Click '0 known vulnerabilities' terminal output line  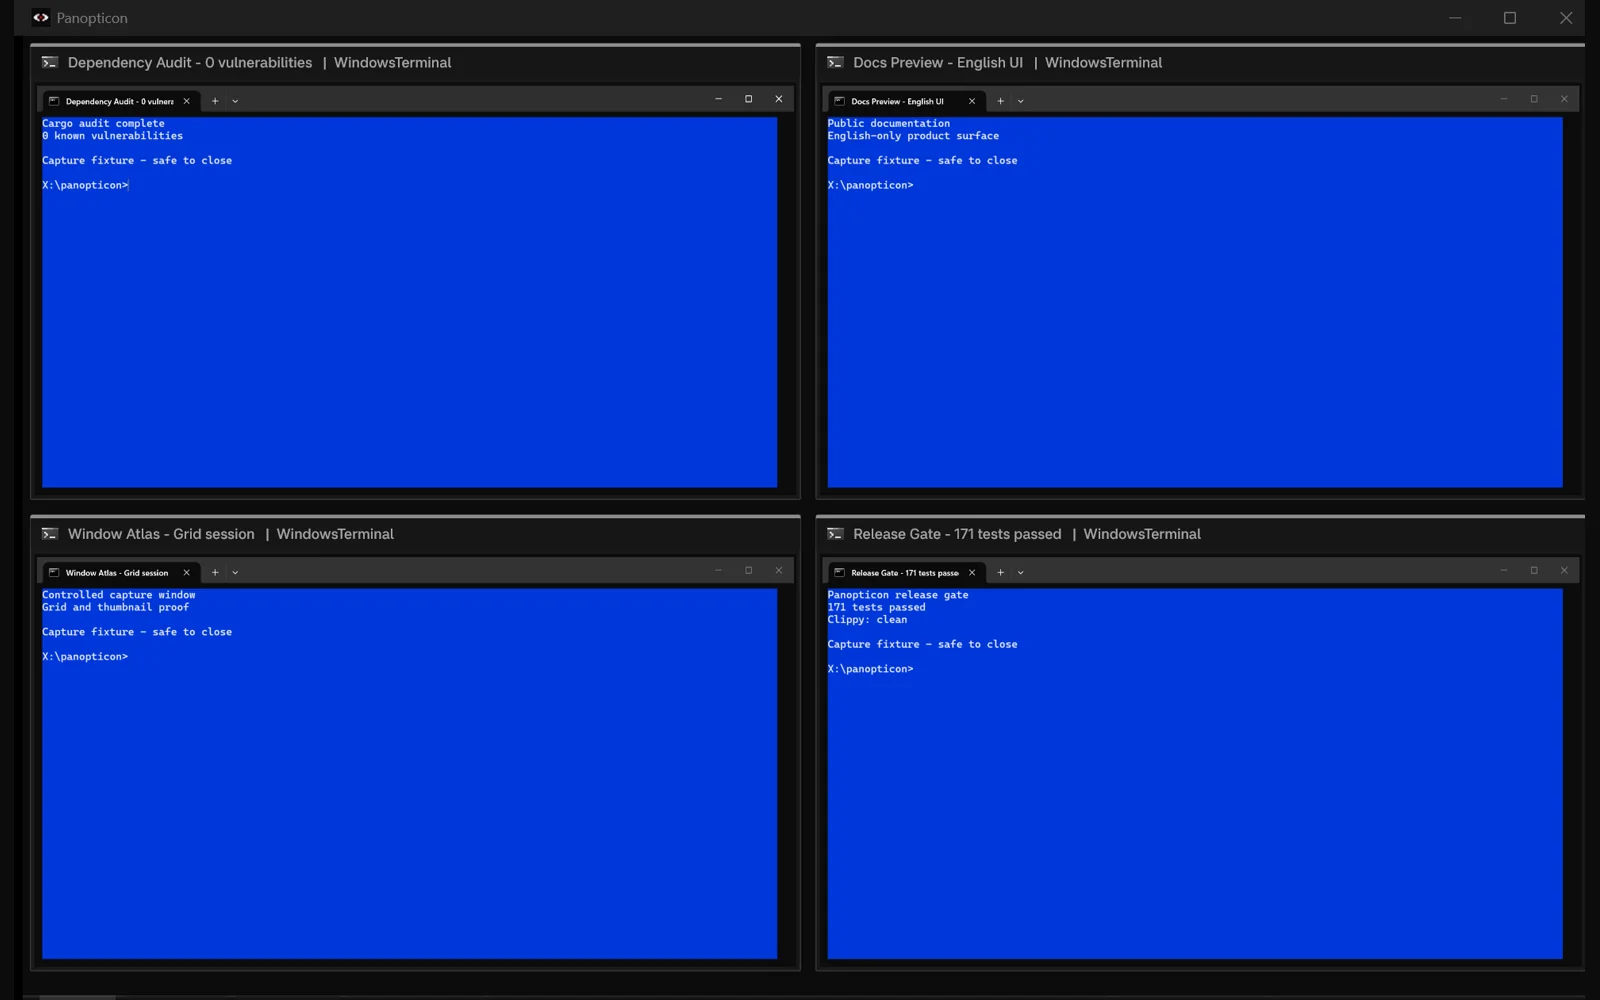[x=112, y=136]
